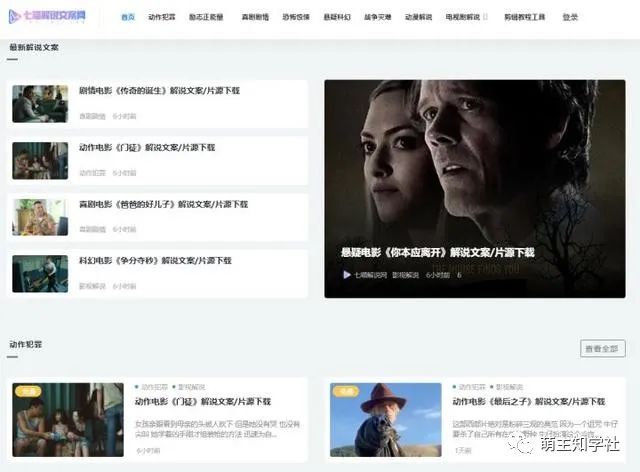Click the 动作犯罪 section heading
Viewport: 640px width, 472px height.
[25, 345]
